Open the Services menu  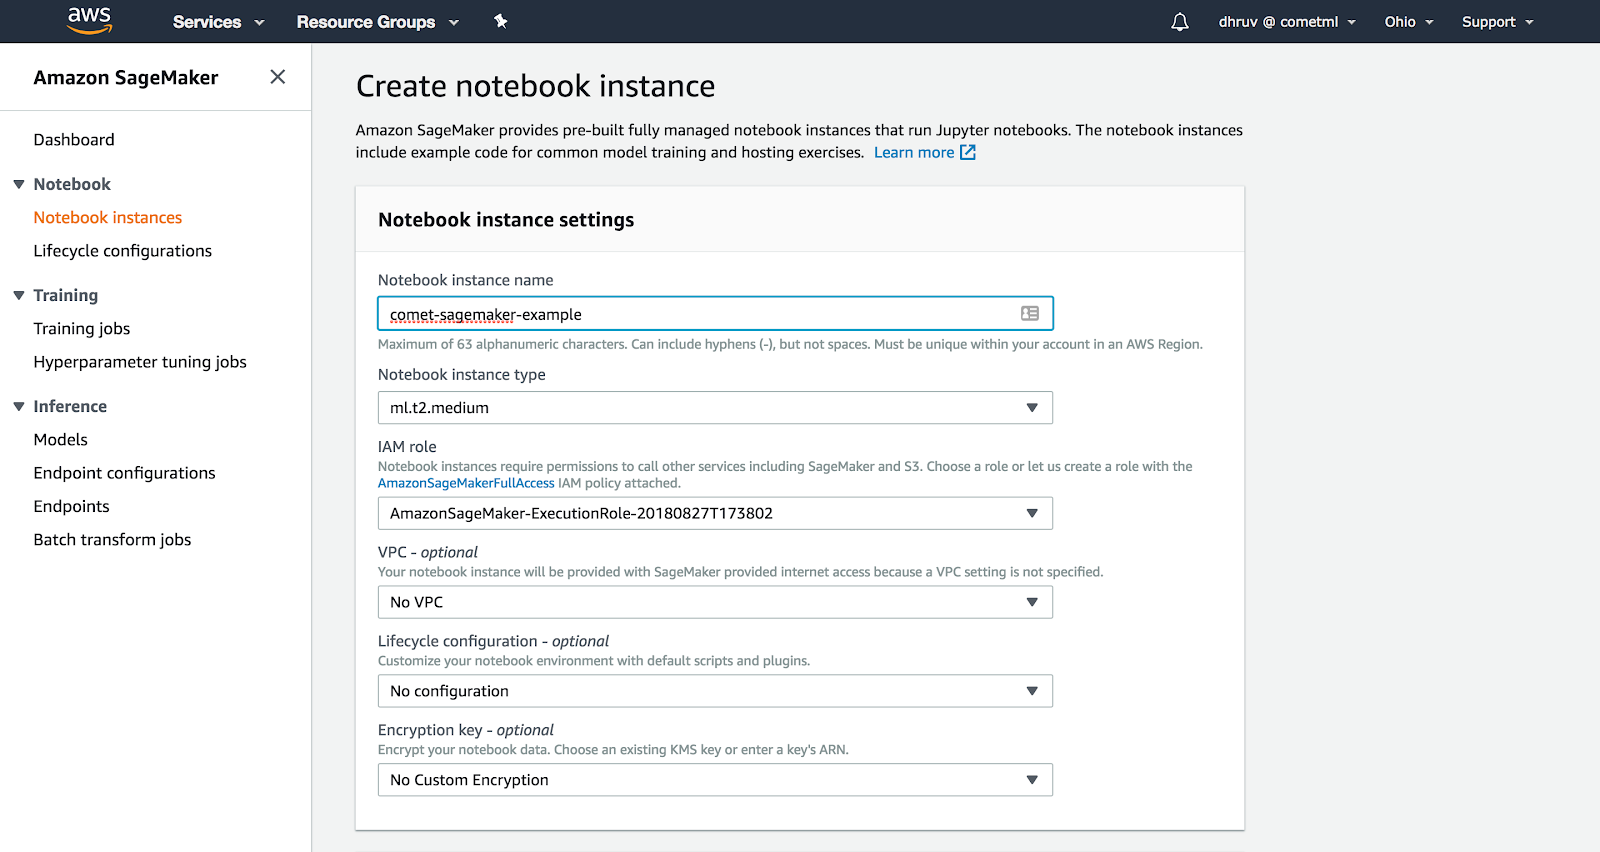pos(218,22)
